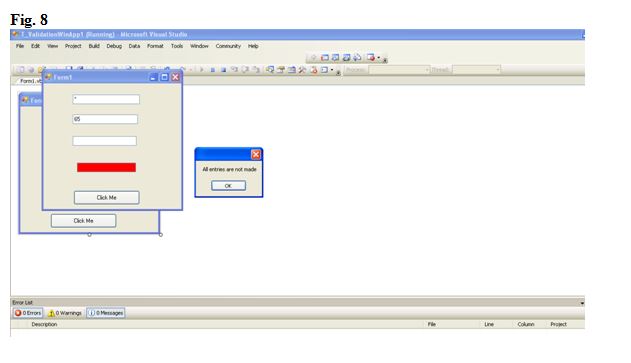Click the Break All debug icon
The image size is (631, 363).
point(212,70)
